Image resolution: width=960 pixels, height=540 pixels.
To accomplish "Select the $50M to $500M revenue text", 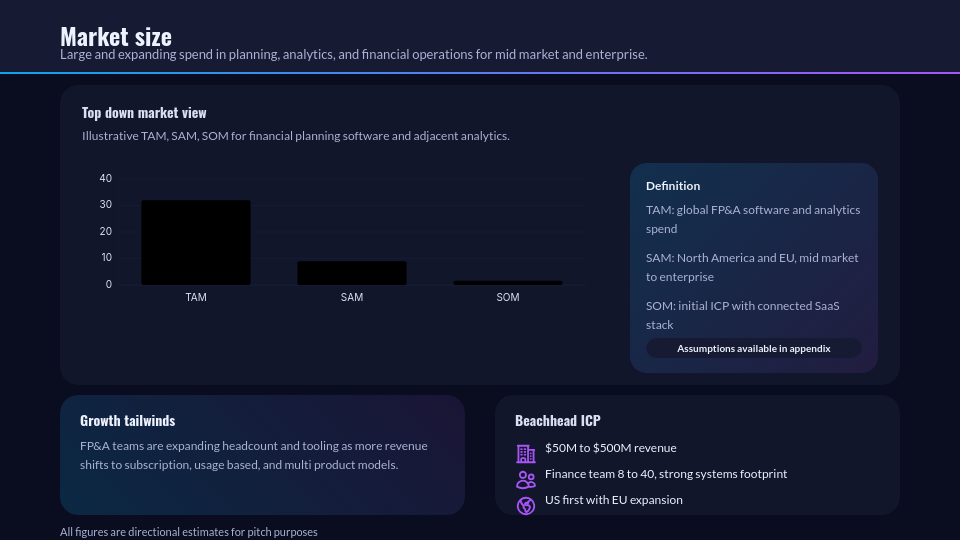I will [x=610, y=448].
